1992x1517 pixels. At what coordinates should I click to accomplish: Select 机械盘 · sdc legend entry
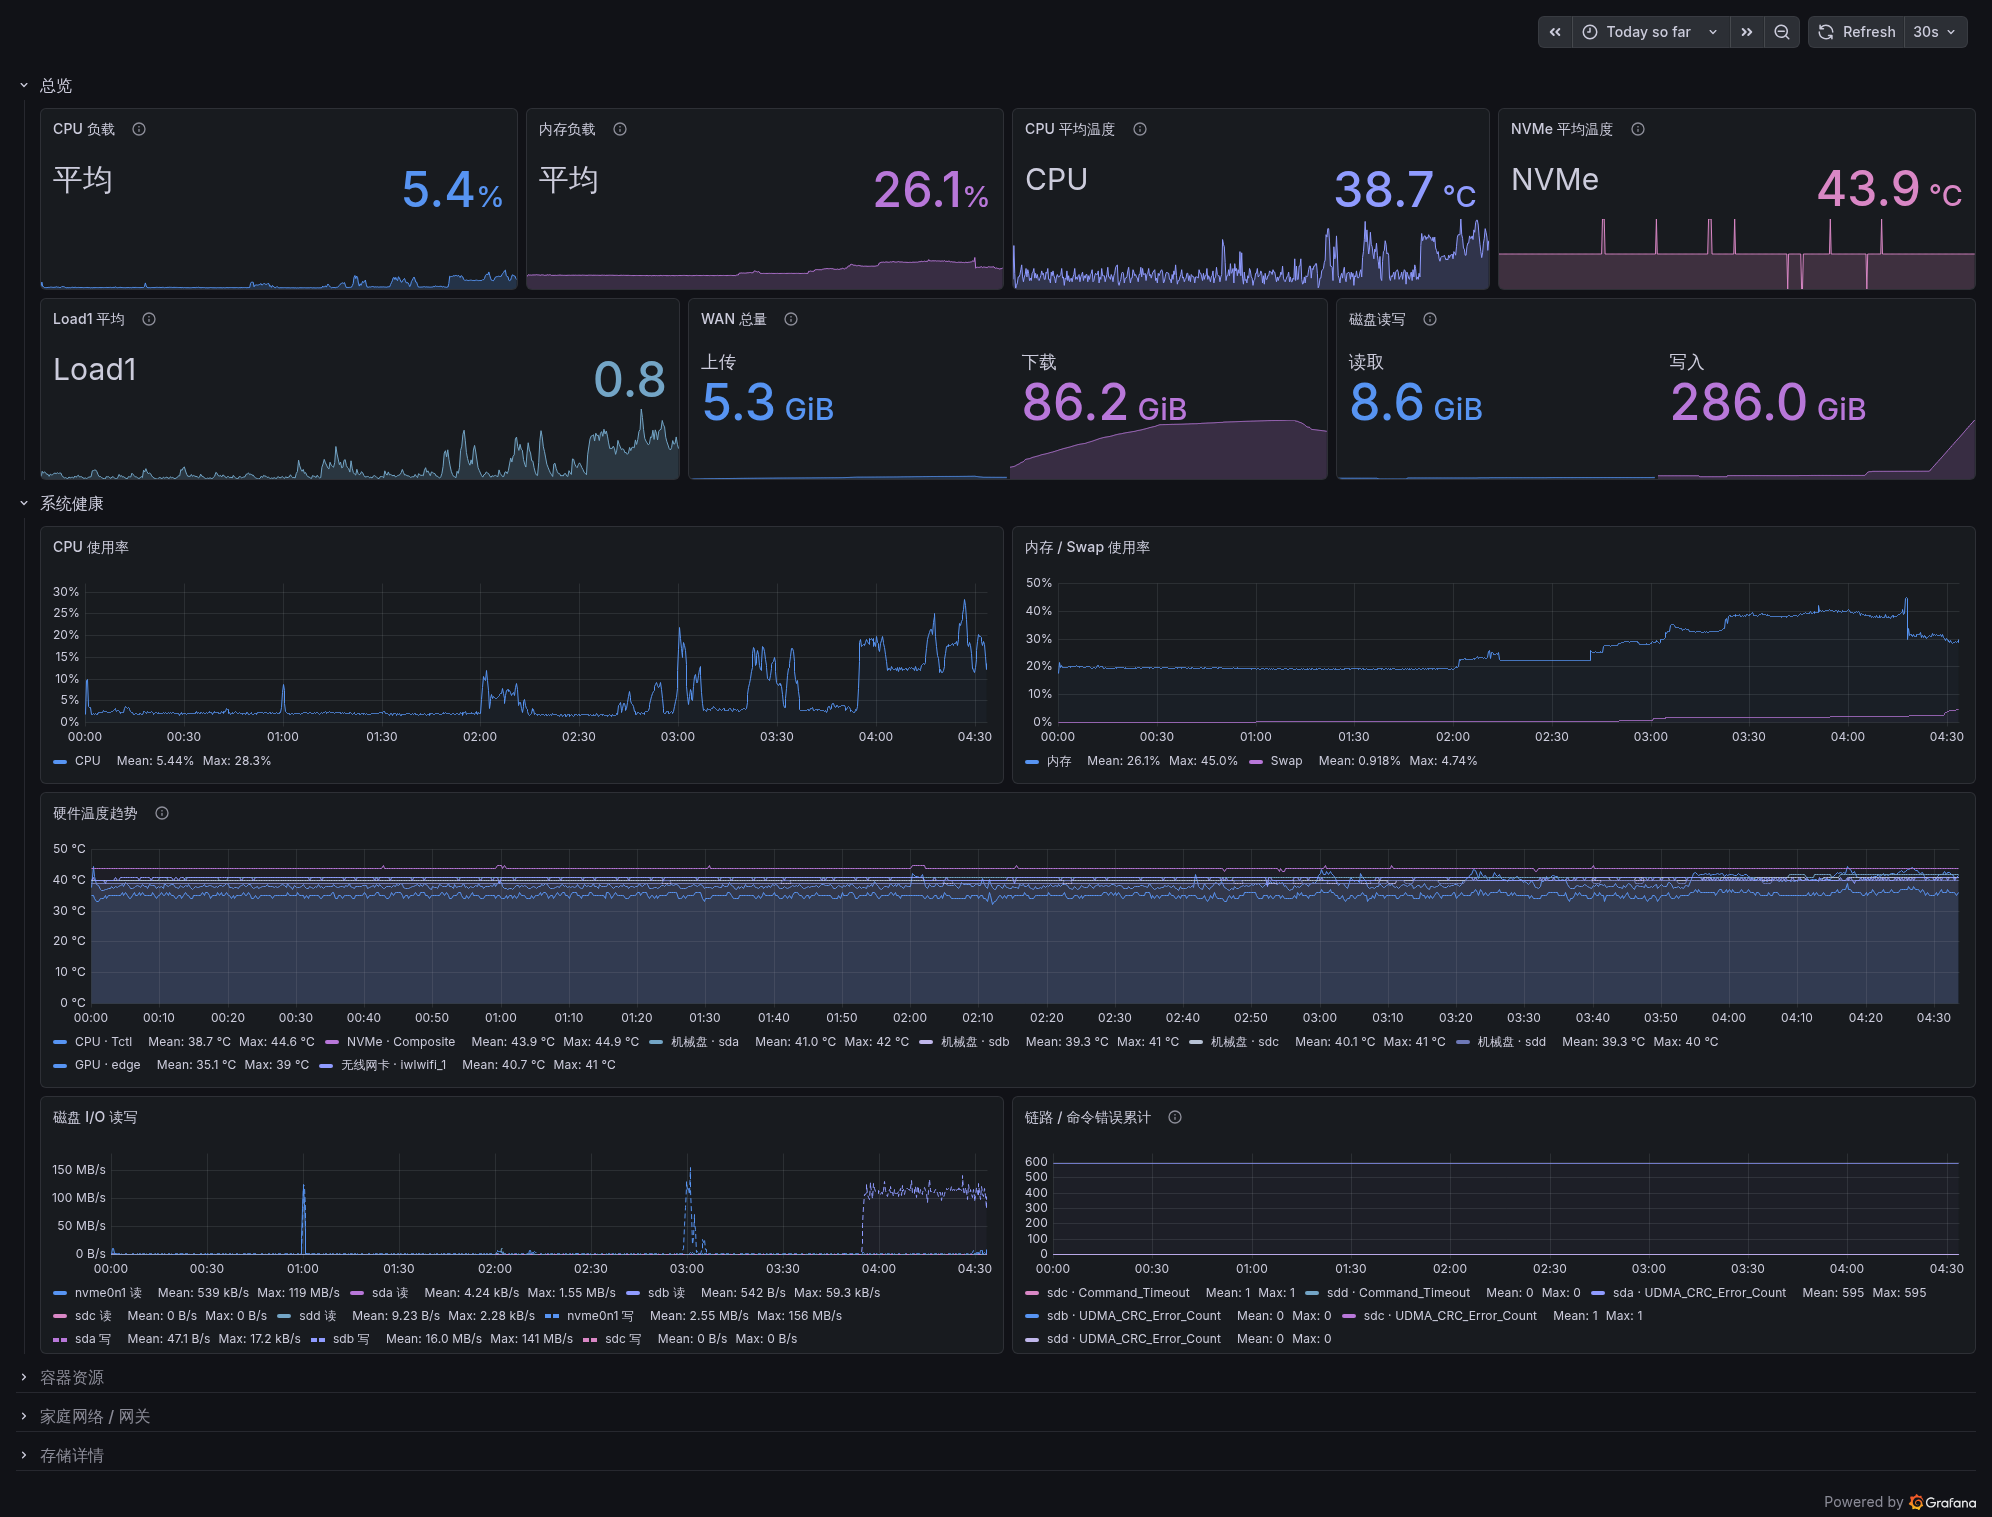pos(1245,1042)
